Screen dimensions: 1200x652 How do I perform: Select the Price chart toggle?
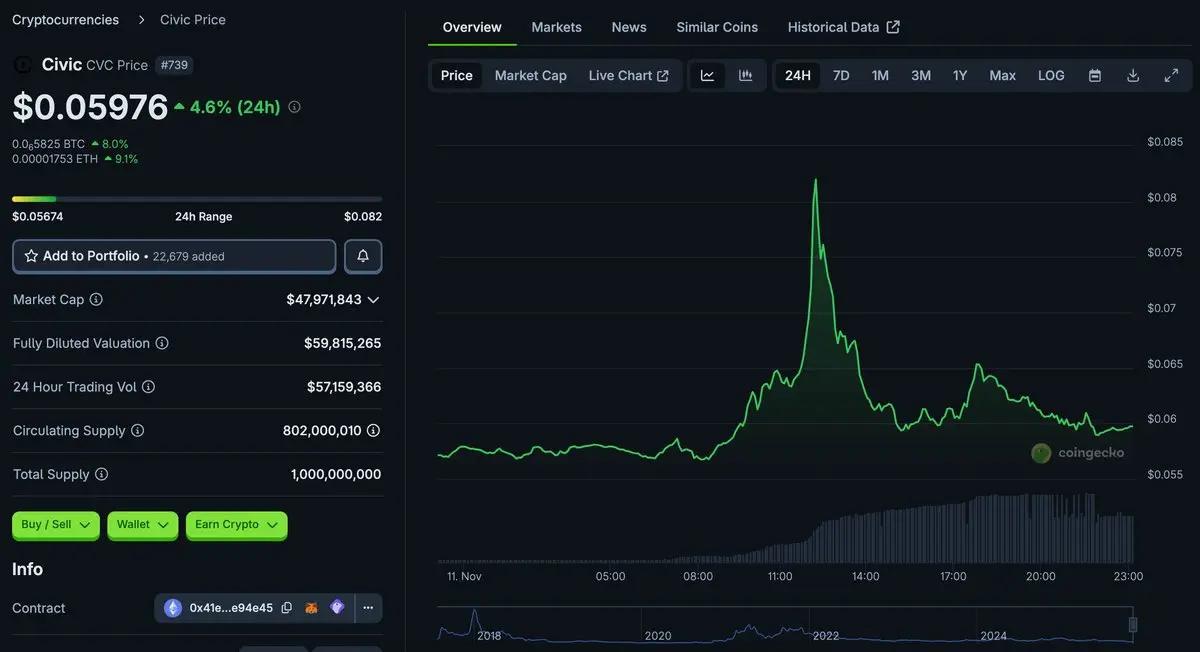point(457,76)
